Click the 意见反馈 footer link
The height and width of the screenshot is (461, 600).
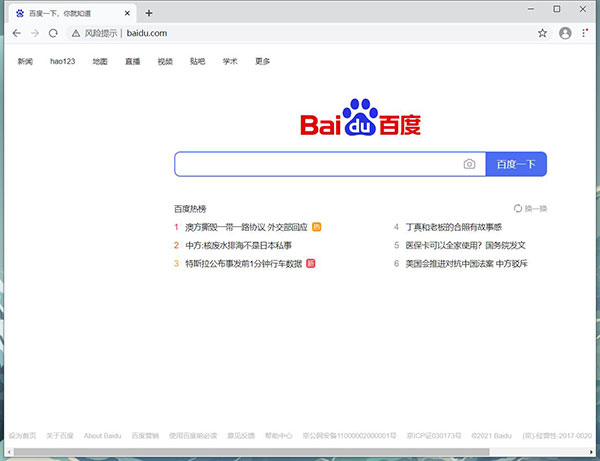point(241,436)
